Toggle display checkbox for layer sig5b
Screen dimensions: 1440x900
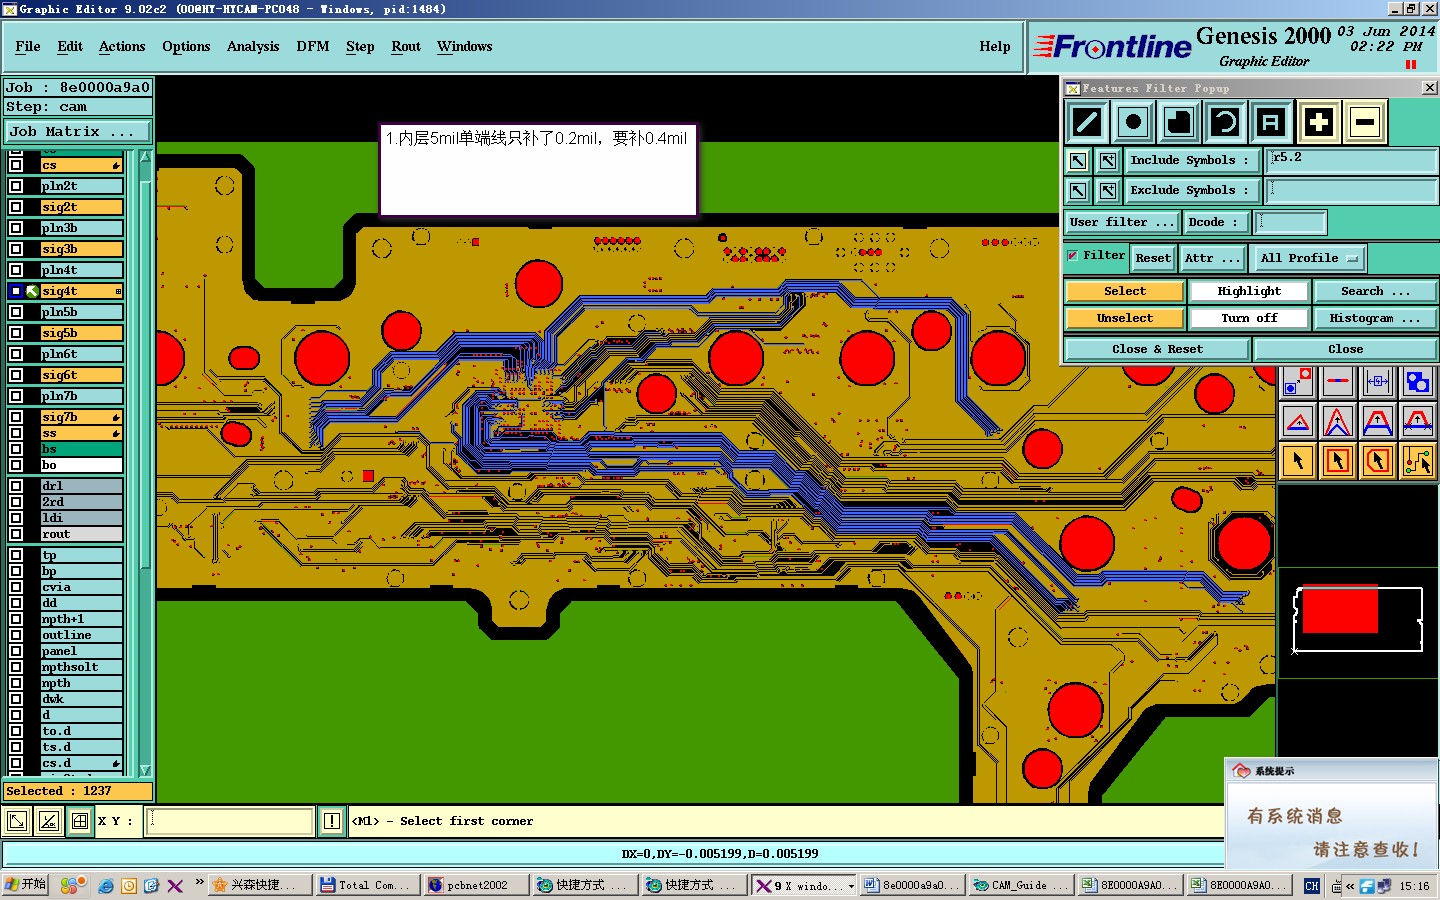point(16,333)
